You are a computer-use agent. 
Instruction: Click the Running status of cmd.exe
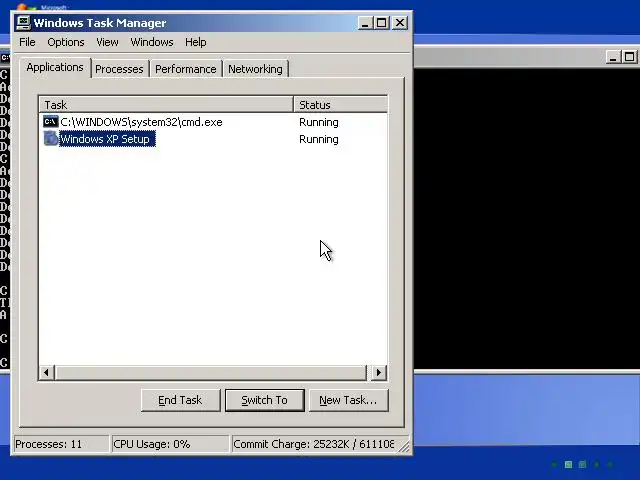(319, 122)
